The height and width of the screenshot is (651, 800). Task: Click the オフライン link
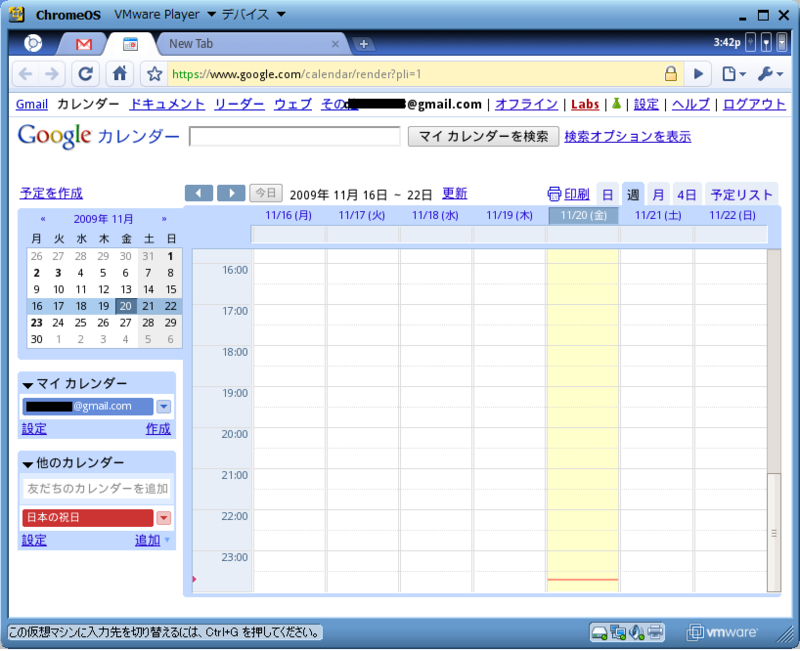point(527,105)
